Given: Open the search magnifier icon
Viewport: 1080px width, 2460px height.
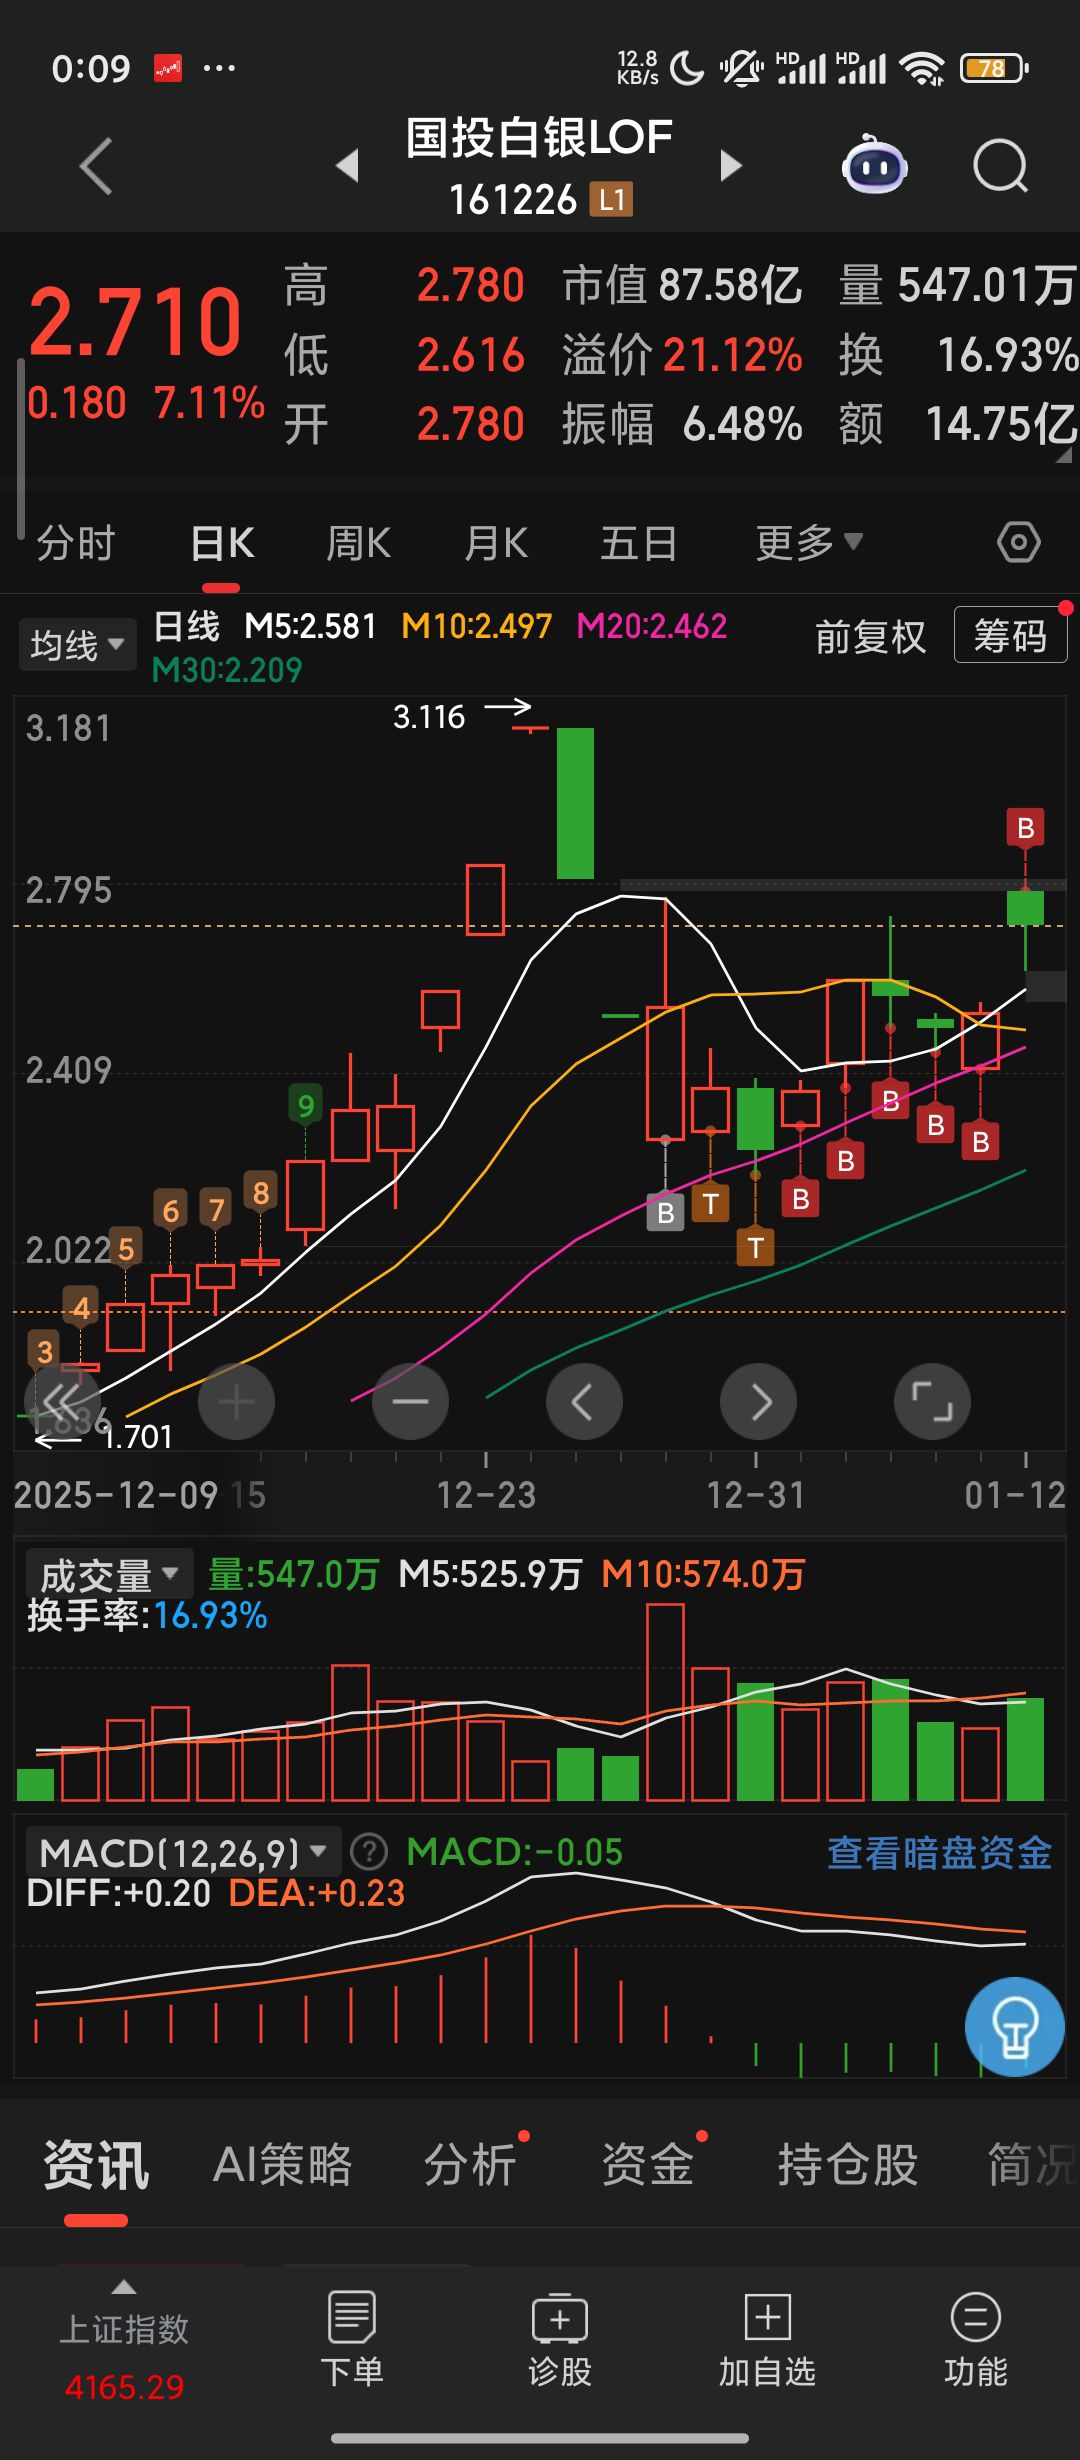Looking at the screenshot, I should tap(1001, 166).
